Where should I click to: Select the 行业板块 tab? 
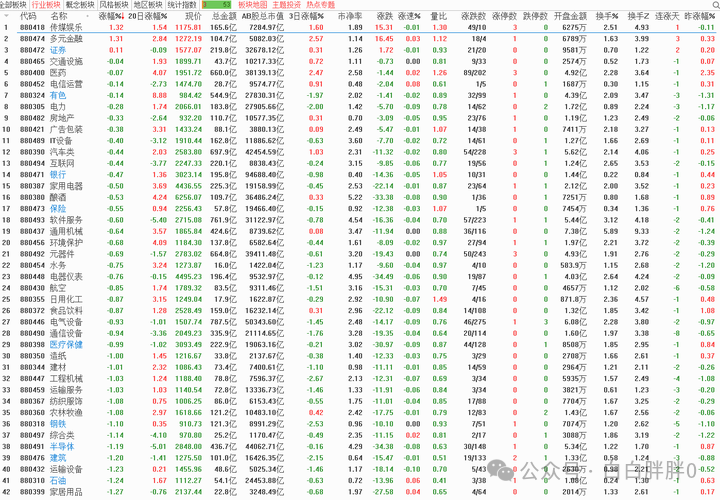(46, 5)
